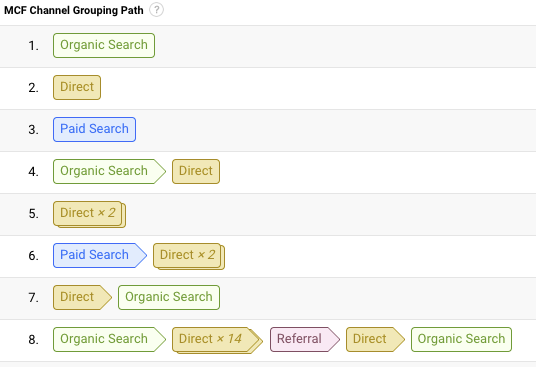The height and width of the screenshot is (367, 536).
Task: Select the first Organic Search chip in row 8
Action: click(109, 340)
